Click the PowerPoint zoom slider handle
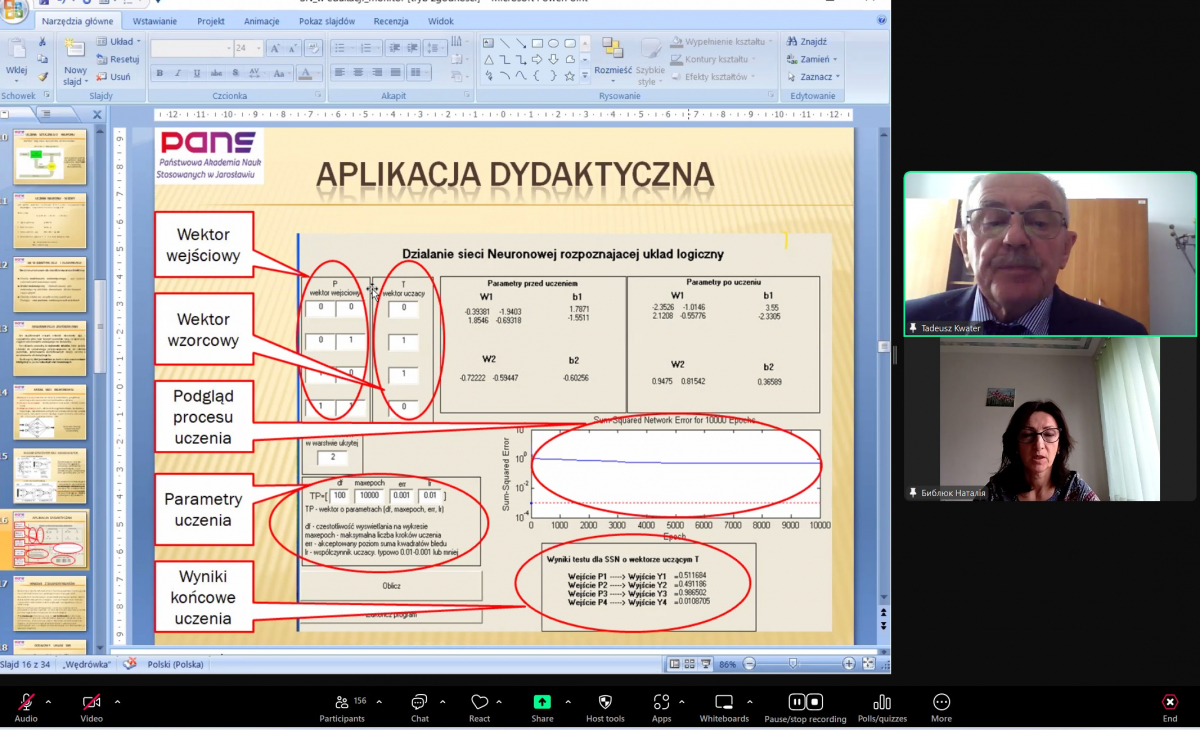This screenshot has width=1200, height=730. (793, 663)
